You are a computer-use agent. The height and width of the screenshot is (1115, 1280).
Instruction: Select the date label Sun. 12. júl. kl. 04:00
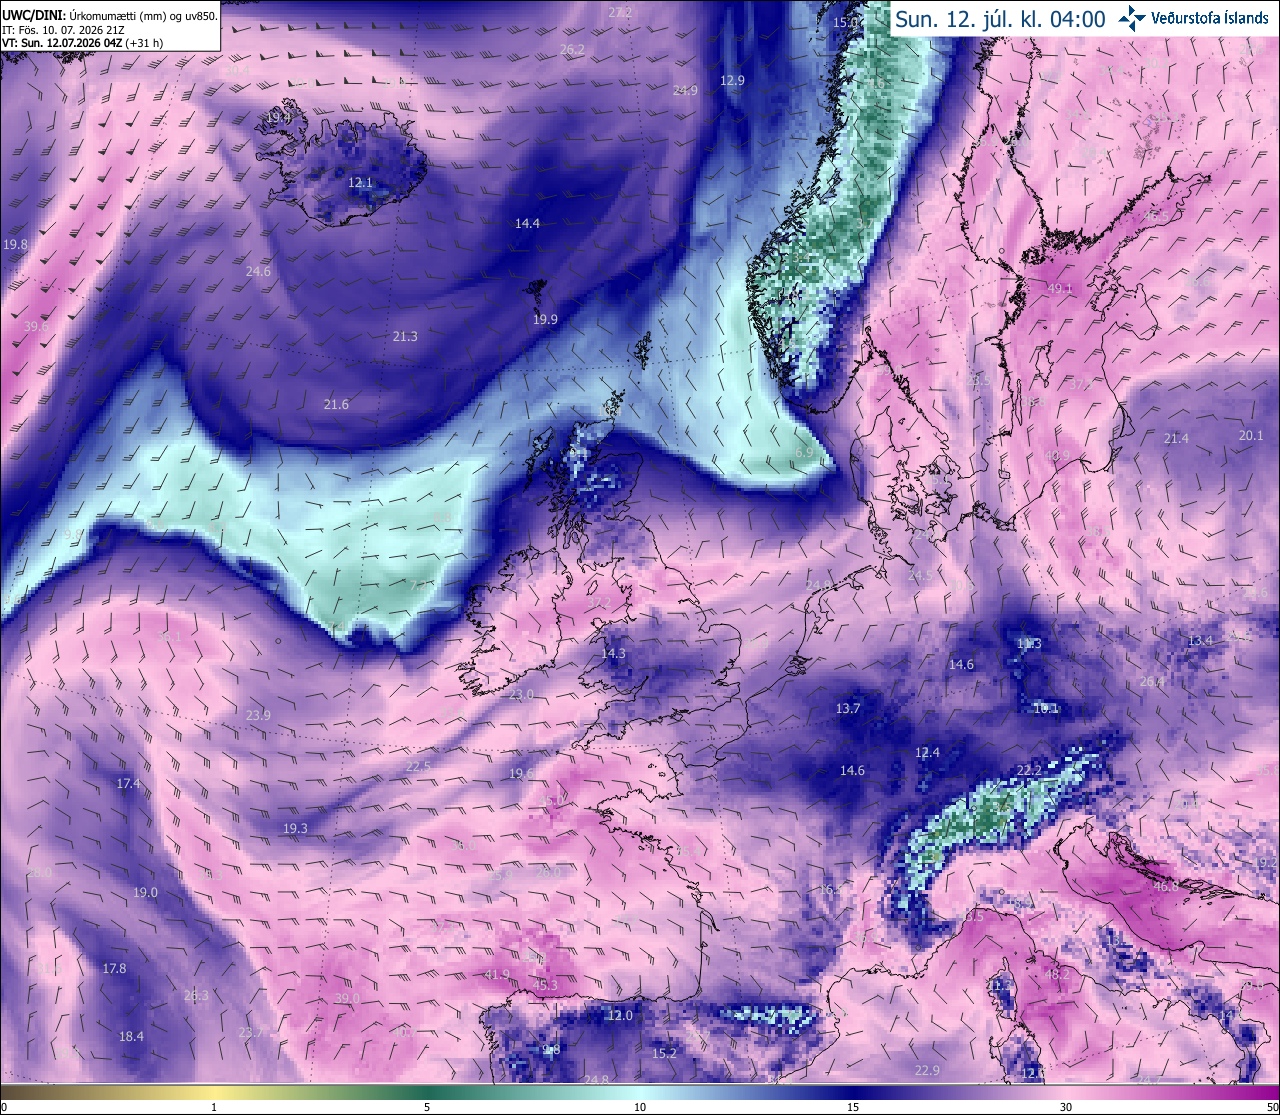click(x=1000, y=19)
